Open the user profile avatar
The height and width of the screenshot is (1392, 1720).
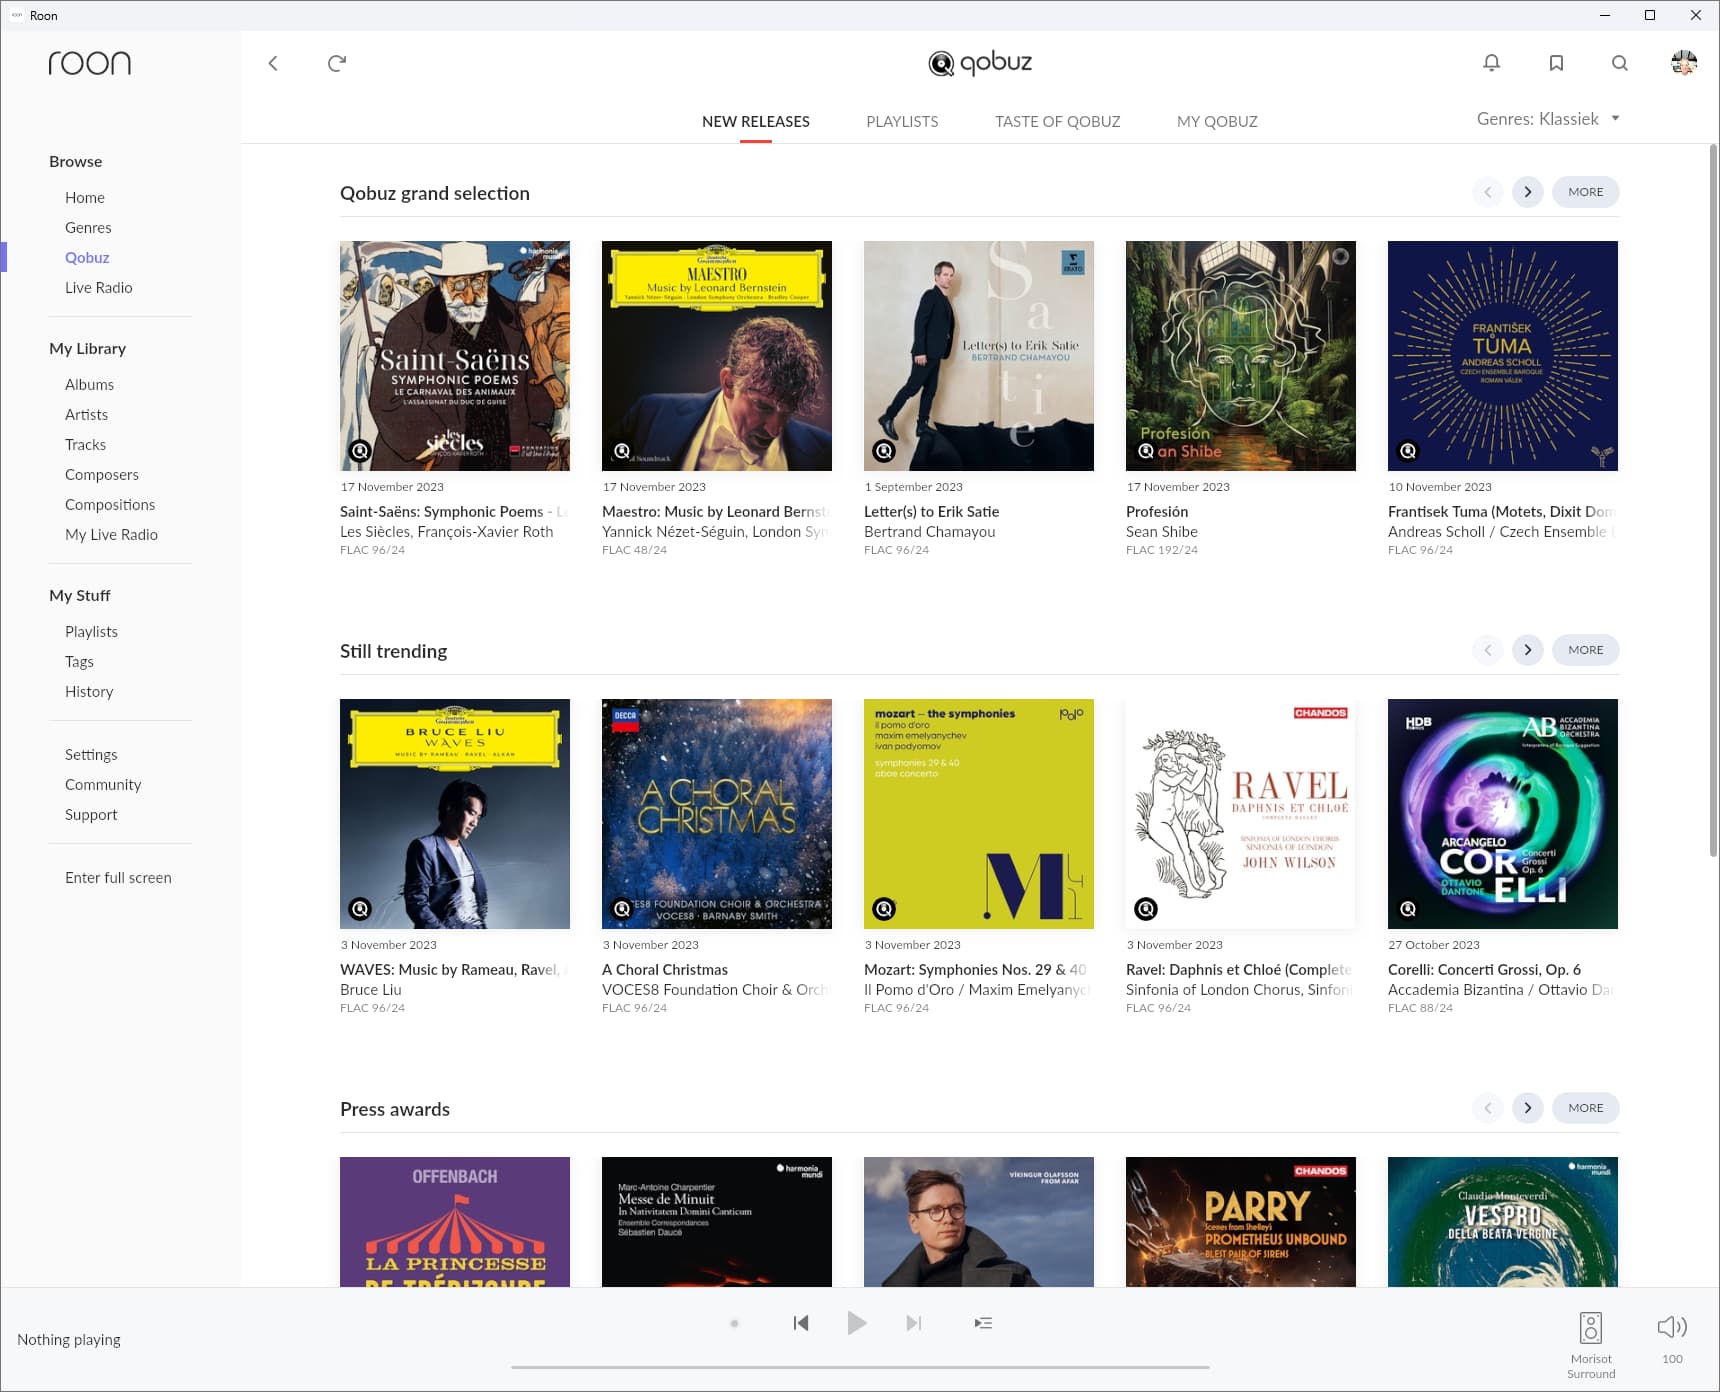[1684, 62]
